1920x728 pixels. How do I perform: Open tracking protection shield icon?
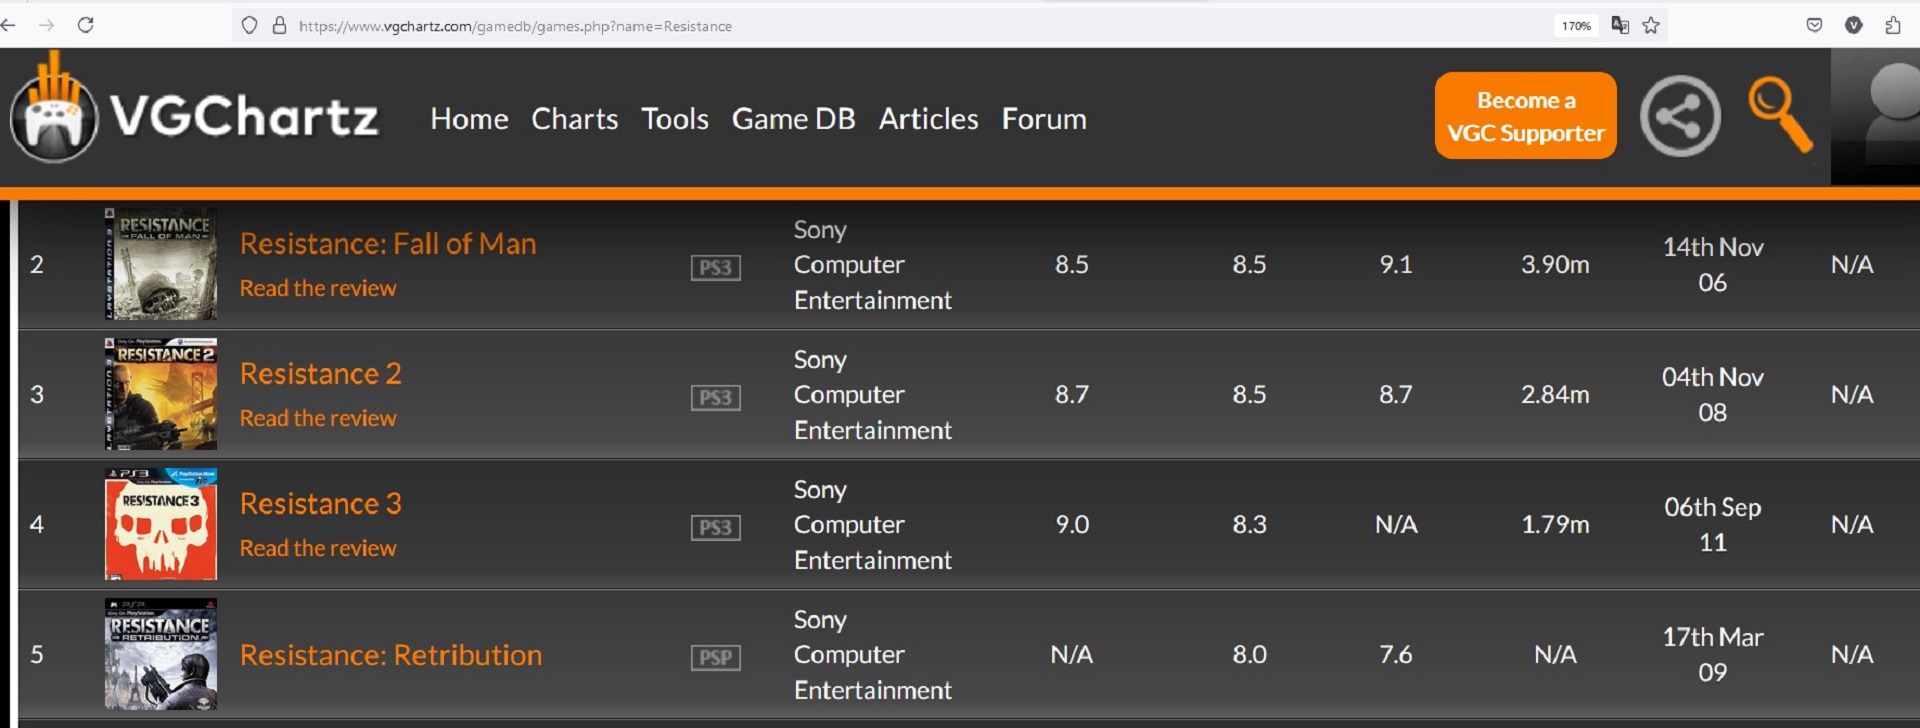[x=250, y=25]
